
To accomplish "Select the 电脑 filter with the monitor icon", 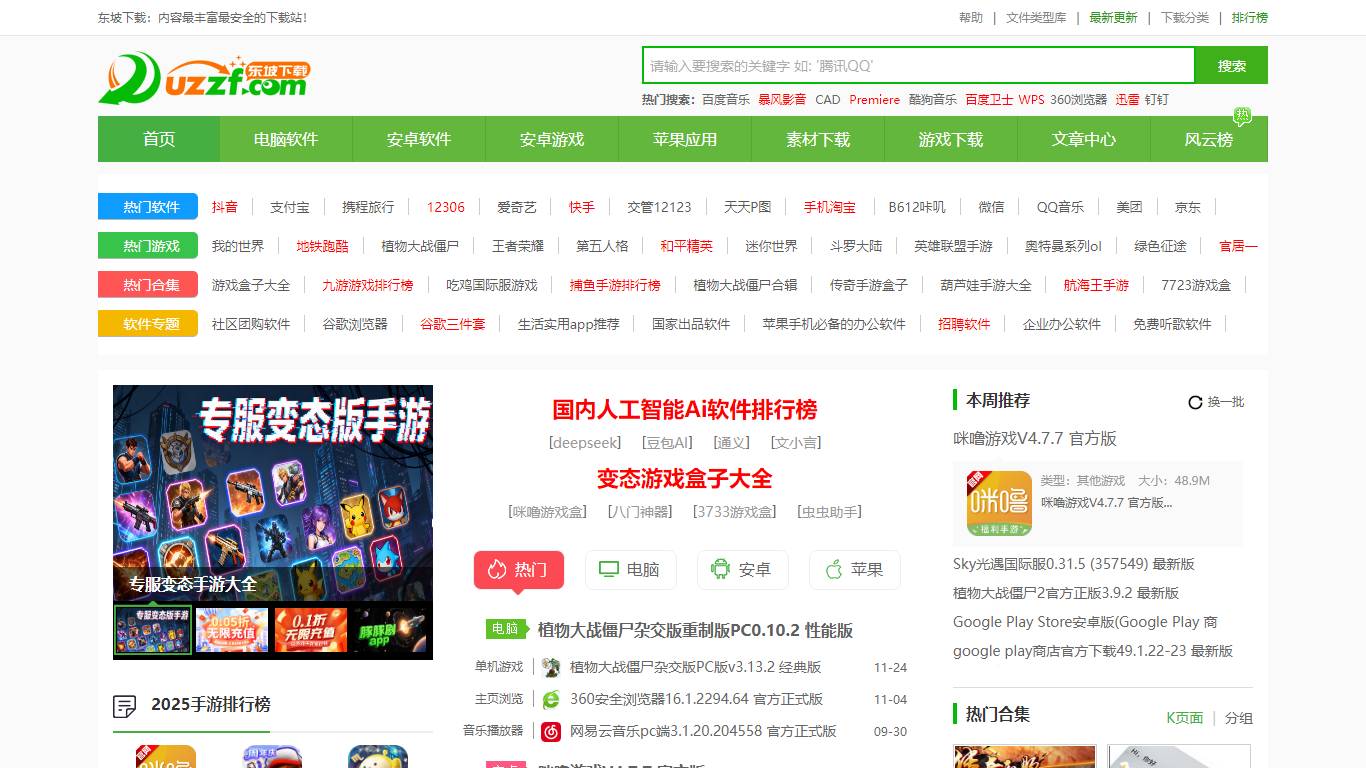I will [631, 569].
